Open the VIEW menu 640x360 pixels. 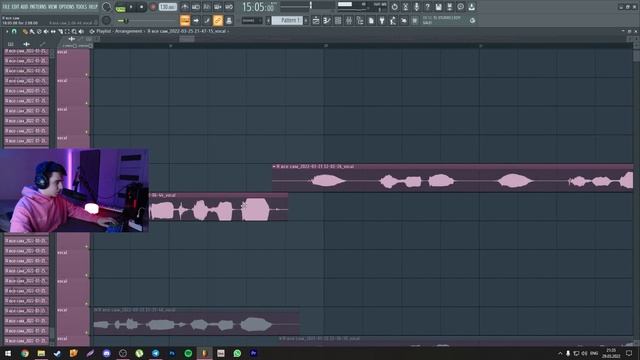pyautogui.click(x=52, y=7)
